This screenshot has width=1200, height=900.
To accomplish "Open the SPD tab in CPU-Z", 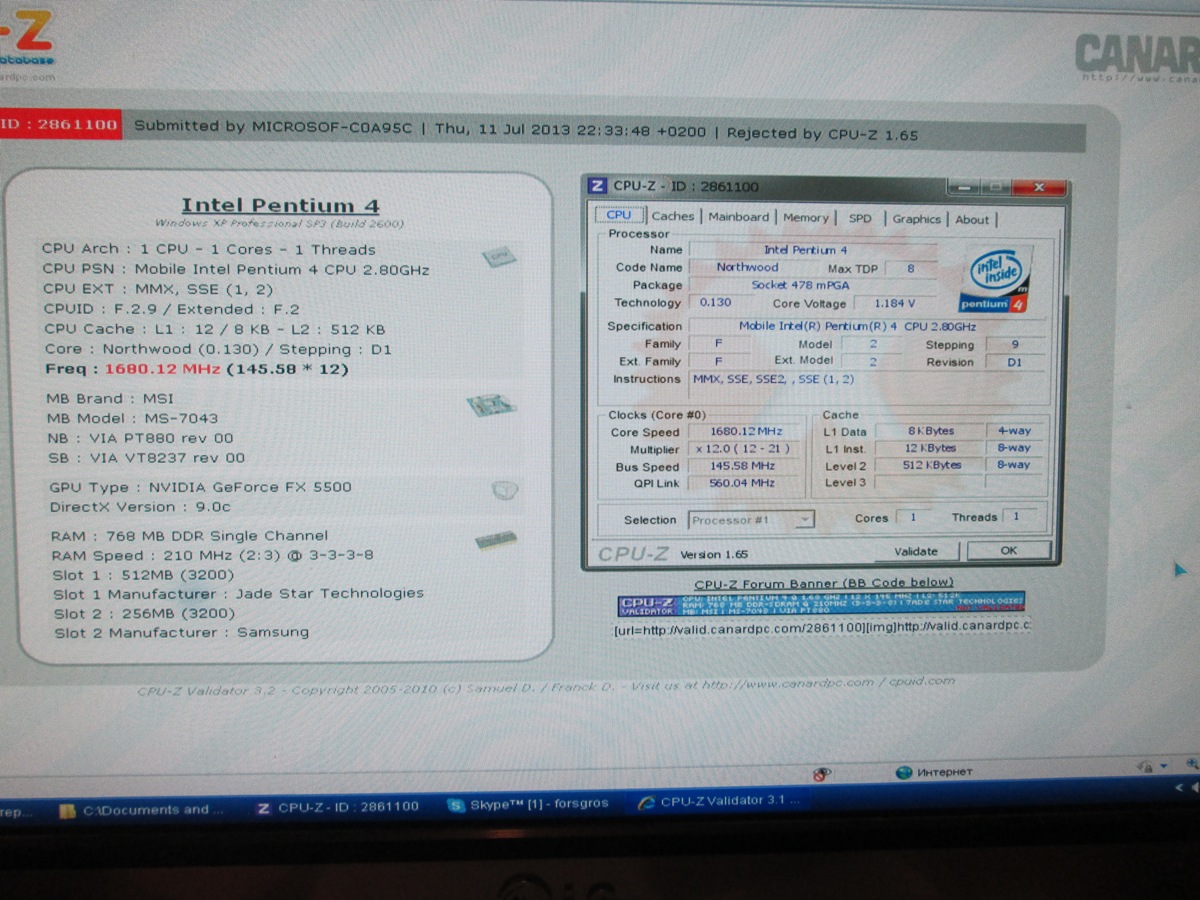I will pos(860,219).
